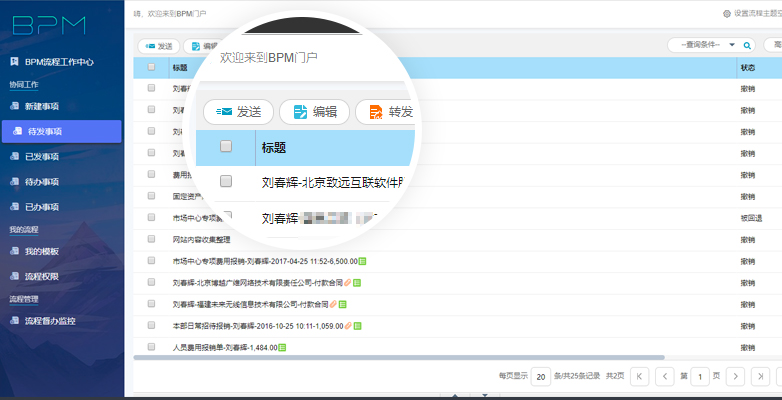Select 待发事项 menu item in the sidebar

61,131
